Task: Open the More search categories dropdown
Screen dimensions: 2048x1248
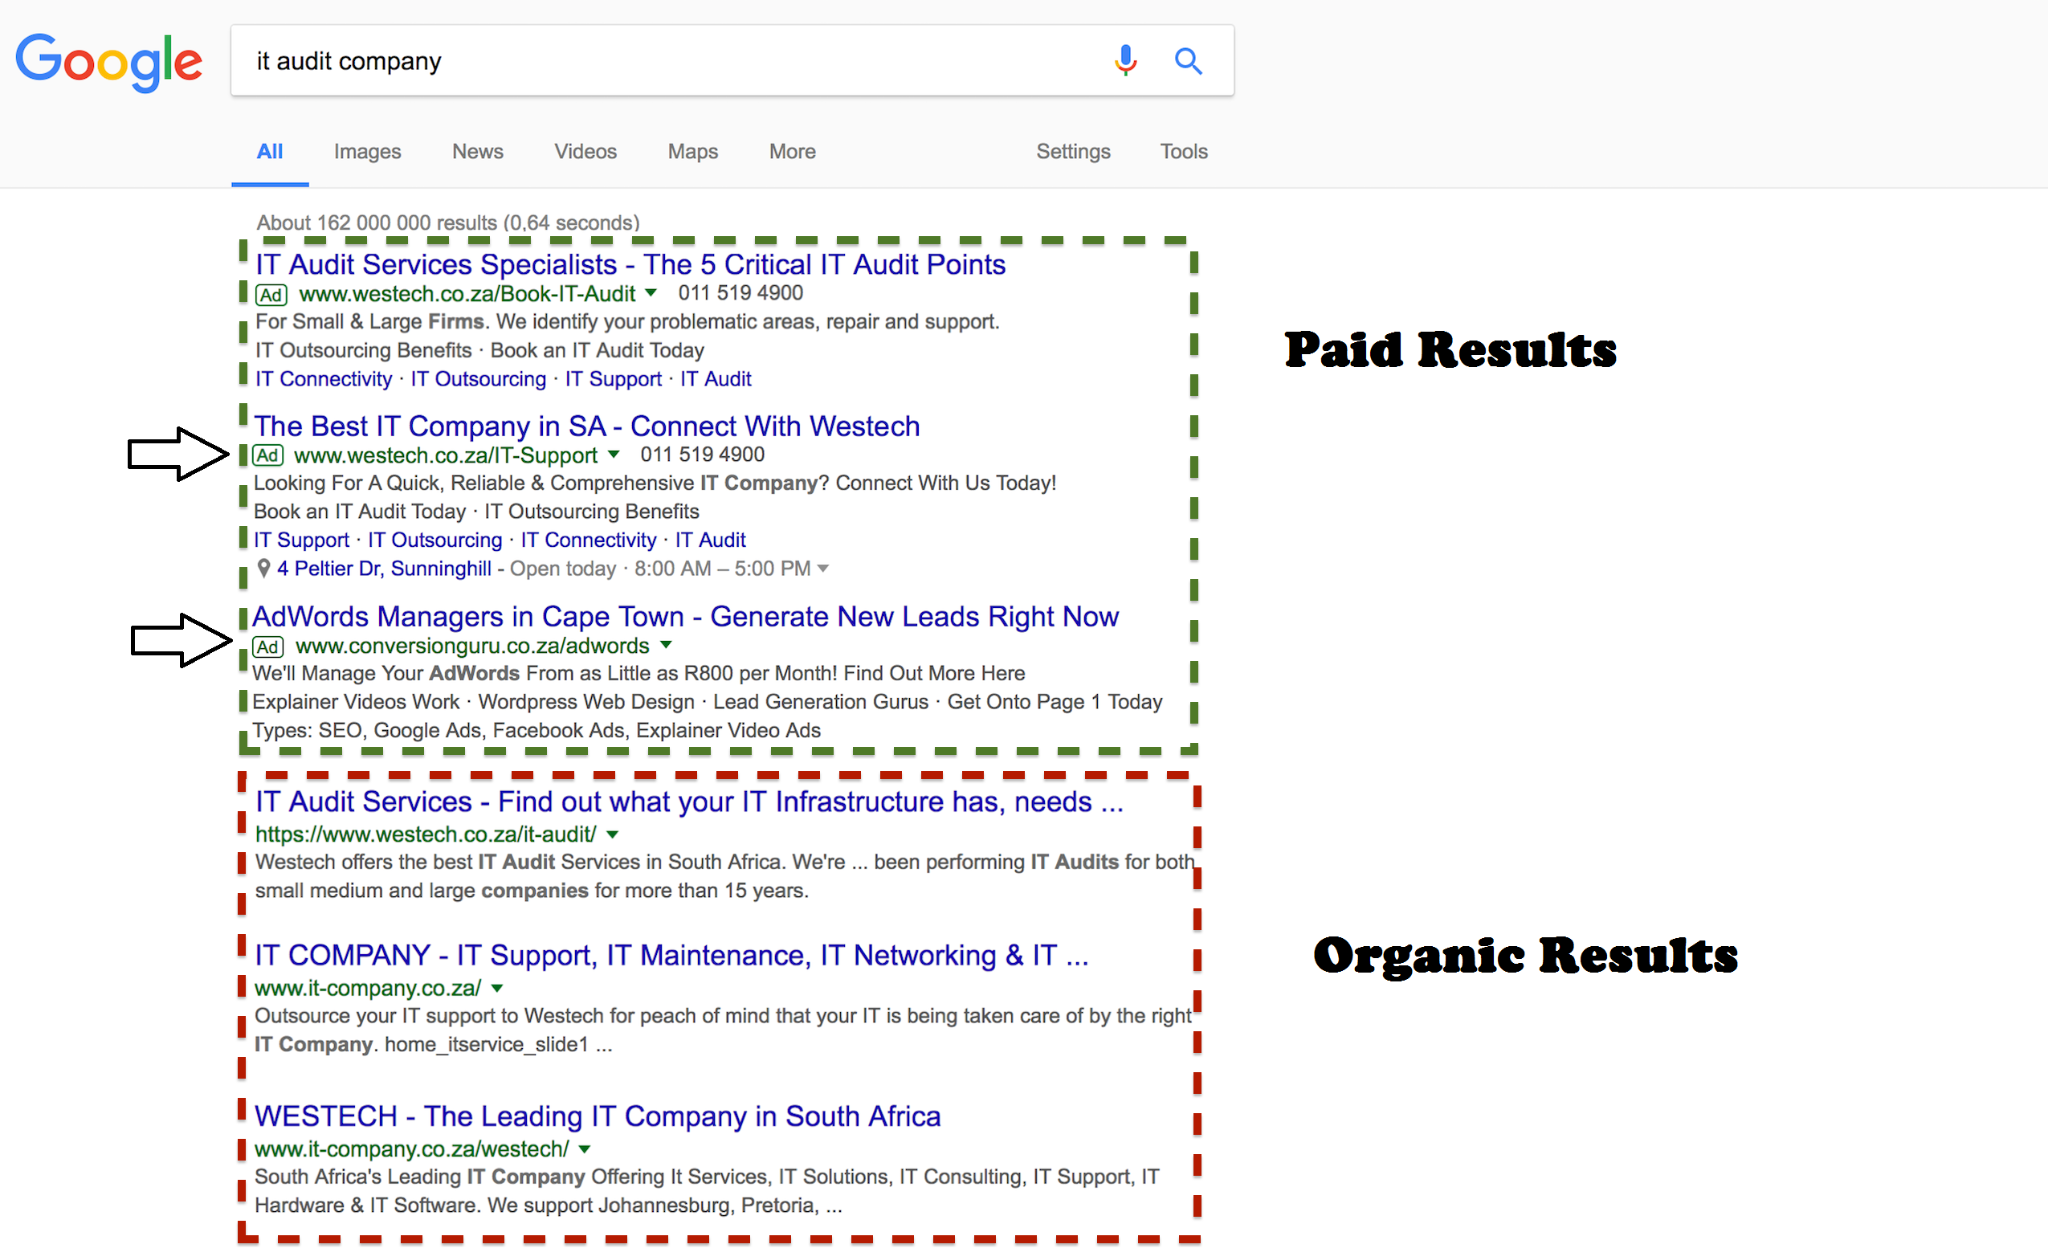Action: click(791, 151)
